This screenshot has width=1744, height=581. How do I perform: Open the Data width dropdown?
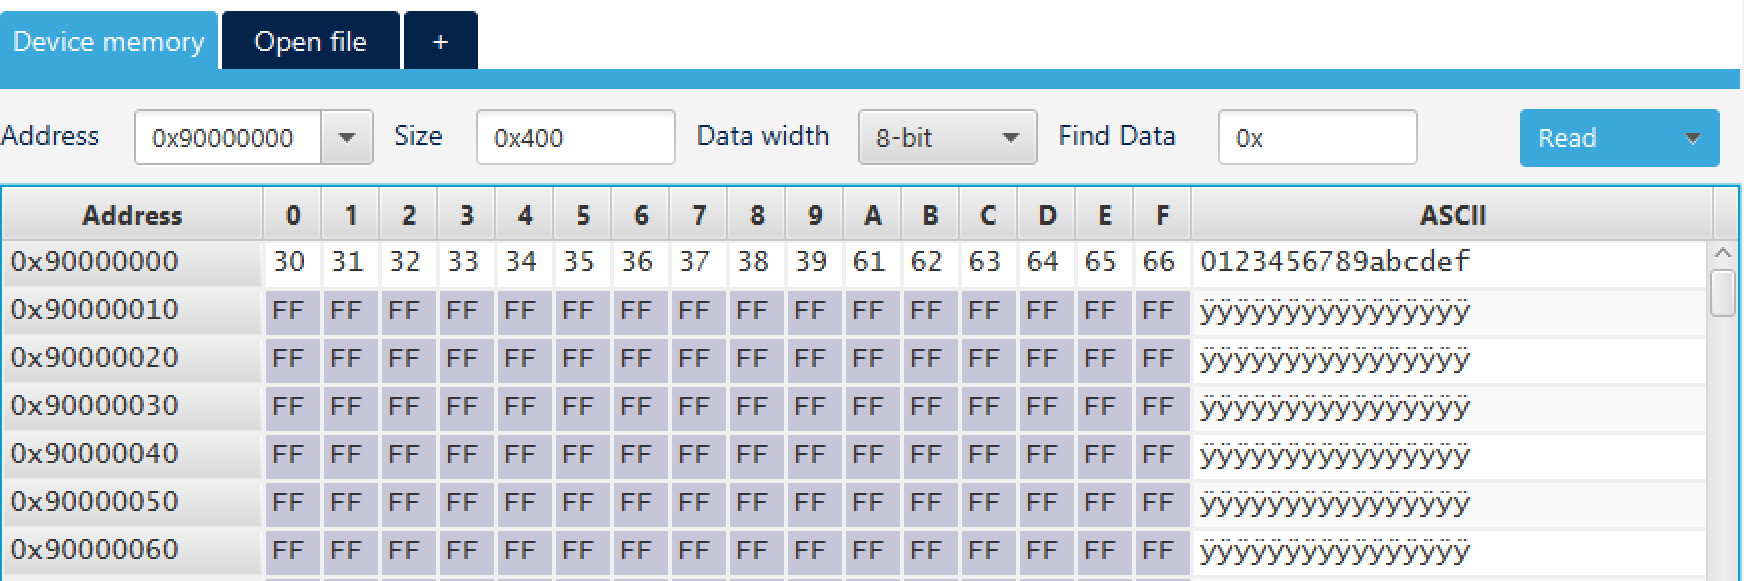[1012, 137]
